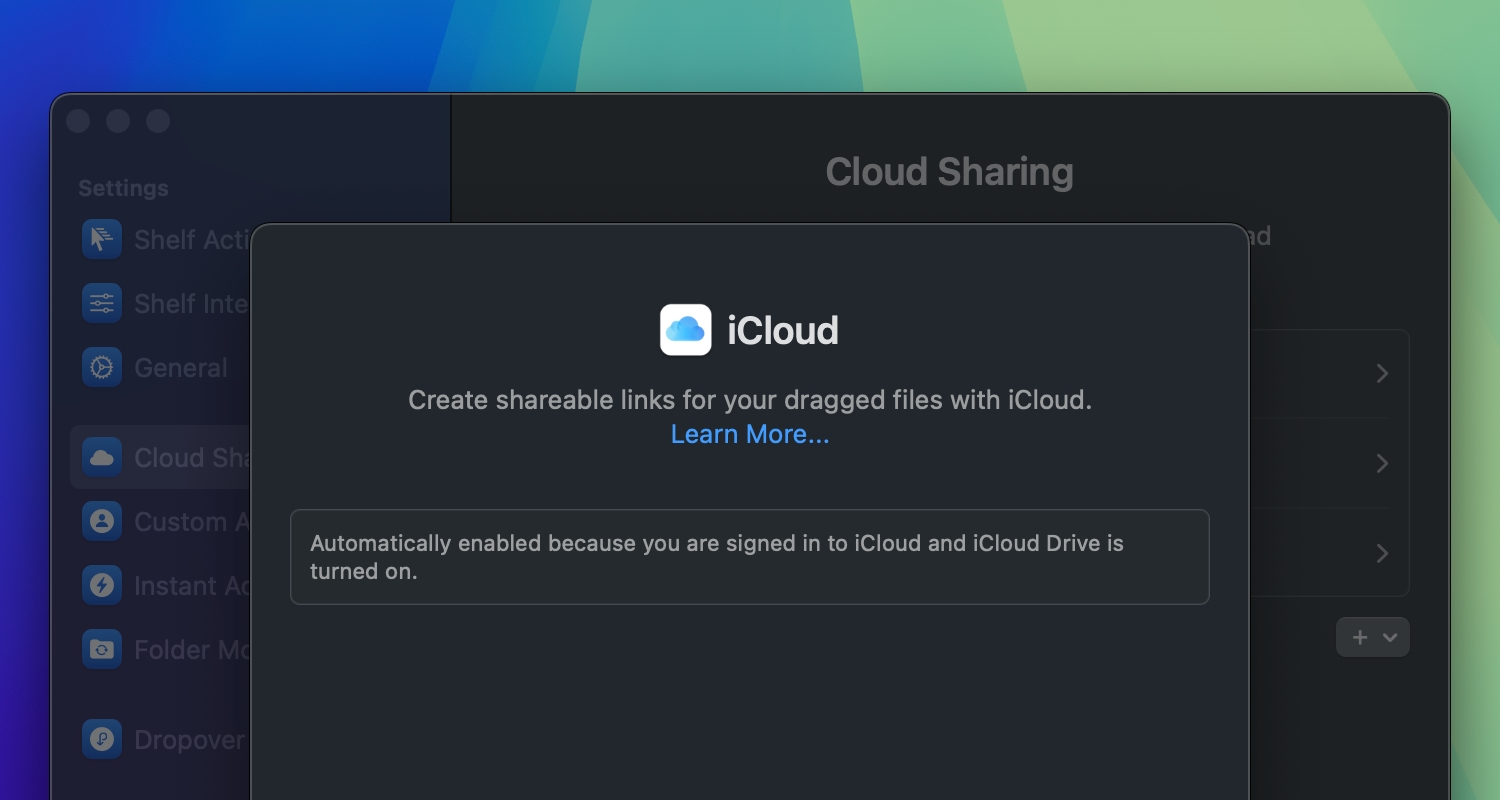Image resolution: width=1500 pixels, height=800 pixels.
Task: Open the Learn More link about iCloud
Action: tap(750, 434)
